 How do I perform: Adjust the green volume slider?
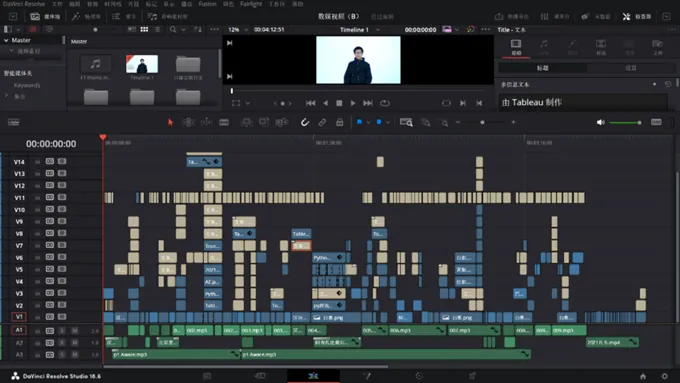tap(625, 123)
